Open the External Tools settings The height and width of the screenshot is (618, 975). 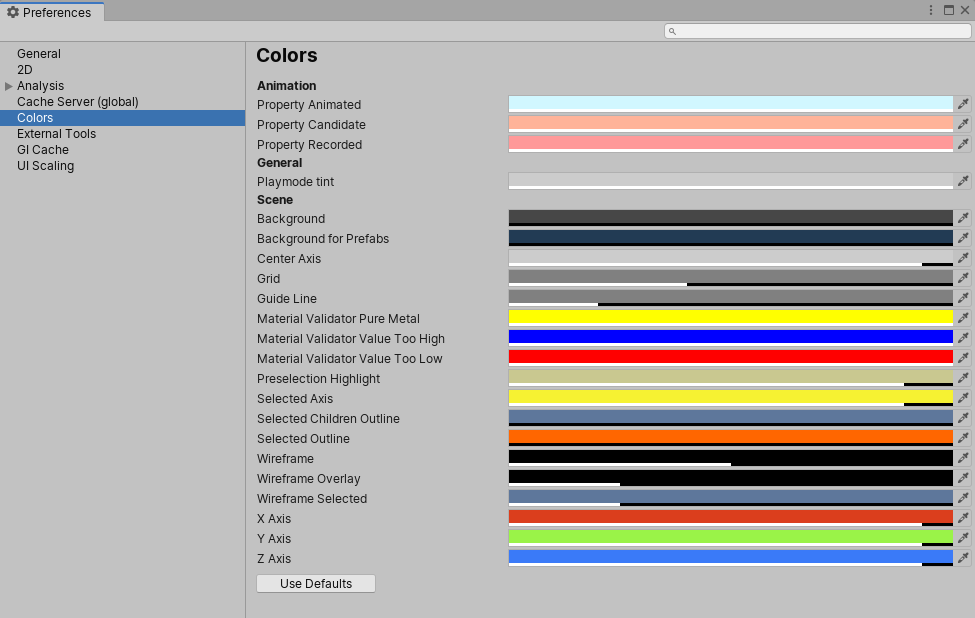[56, 134]
